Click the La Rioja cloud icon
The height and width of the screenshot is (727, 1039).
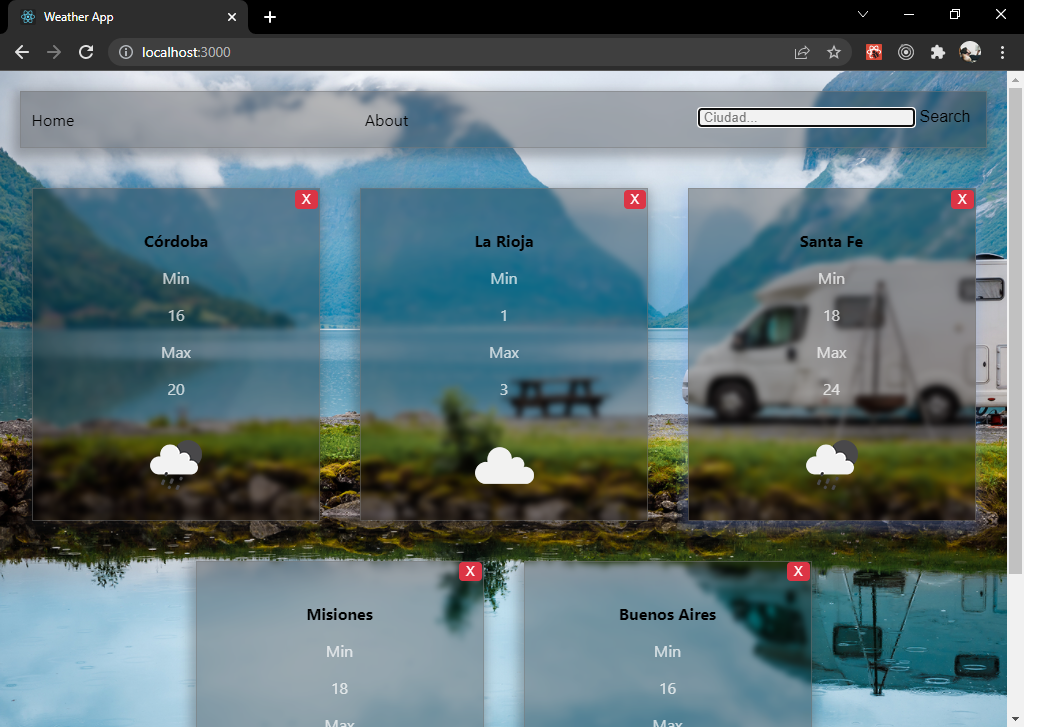[x=504, y=465]
